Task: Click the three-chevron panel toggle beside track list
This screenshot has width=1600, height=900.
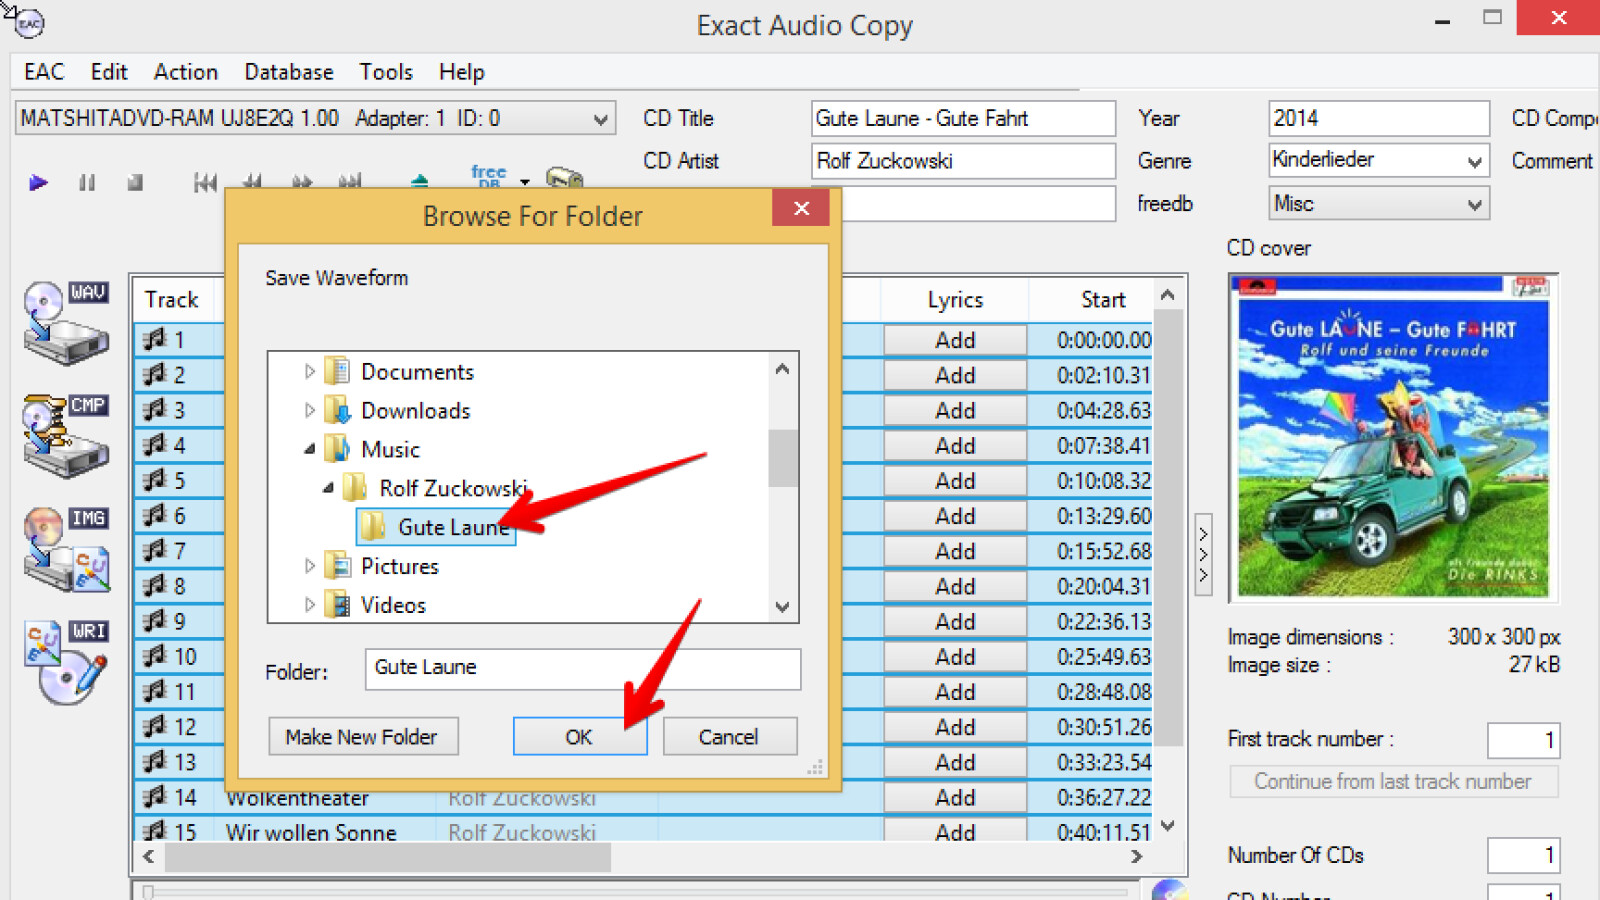Action: click(x=1204, y=554)
